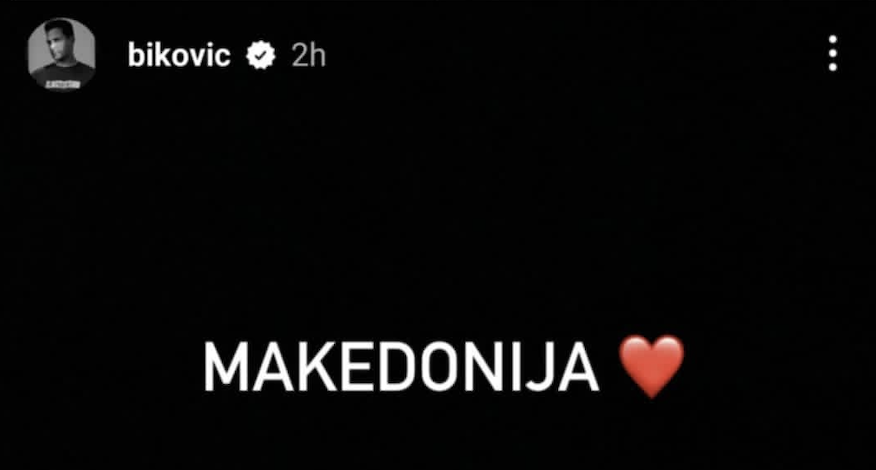
Task: Open the overflow dots beside the story header
Action: click(x=832, y=54)
